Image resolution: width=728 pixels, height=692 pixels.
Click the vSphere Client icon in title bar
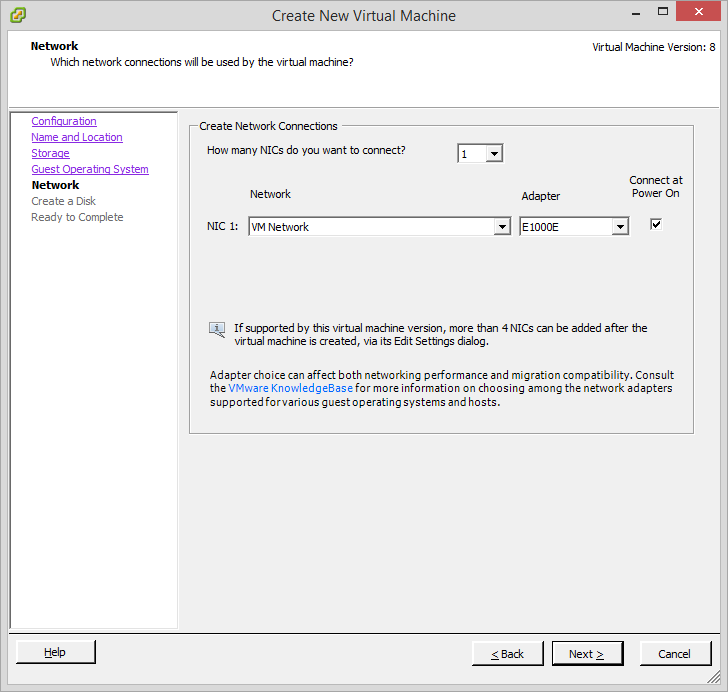pyautogui.click(x=18, y=15)
